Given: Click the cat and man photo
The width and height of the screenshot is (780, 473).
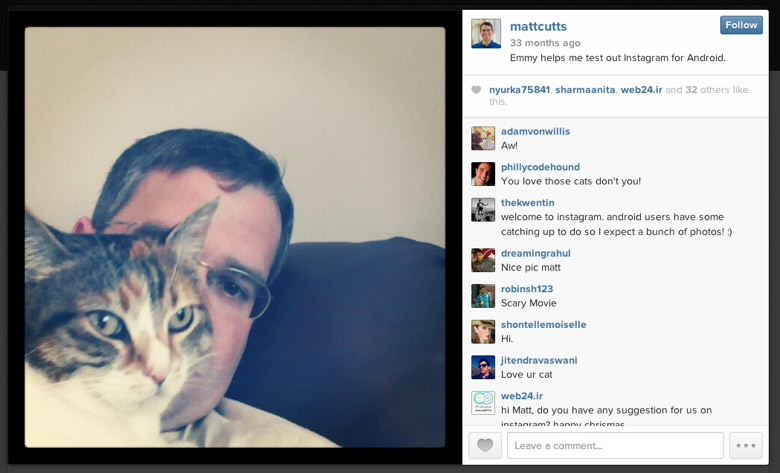Looking at the screenshot, I should 235,237.
